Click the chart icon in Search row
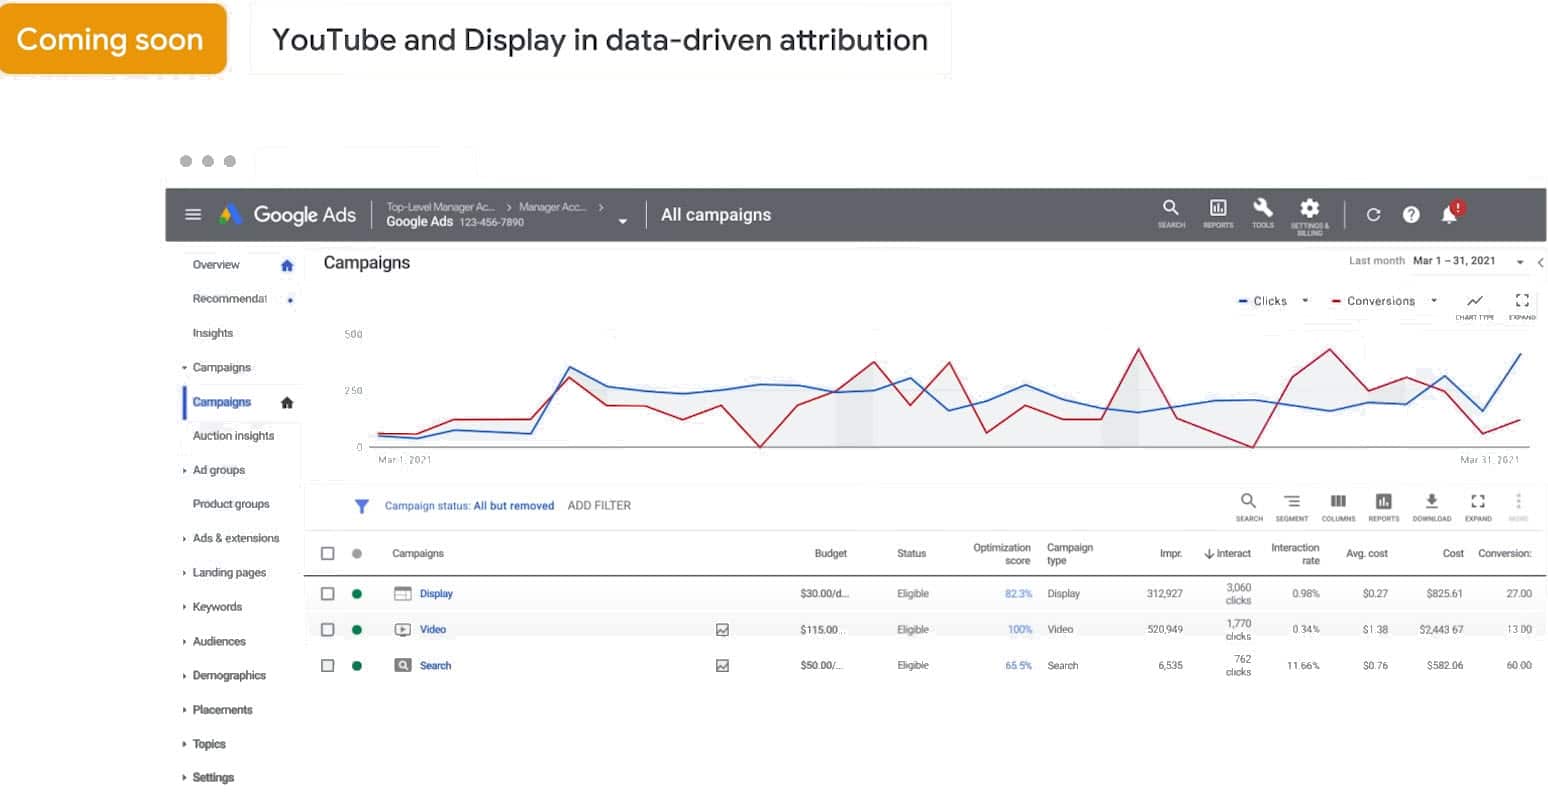This screenshot has height=807, width=1548. [x=722, y=666]
